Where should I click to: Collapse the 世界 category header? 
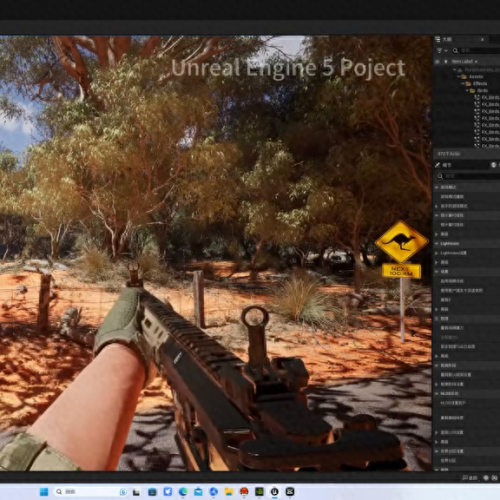(437, 272)
